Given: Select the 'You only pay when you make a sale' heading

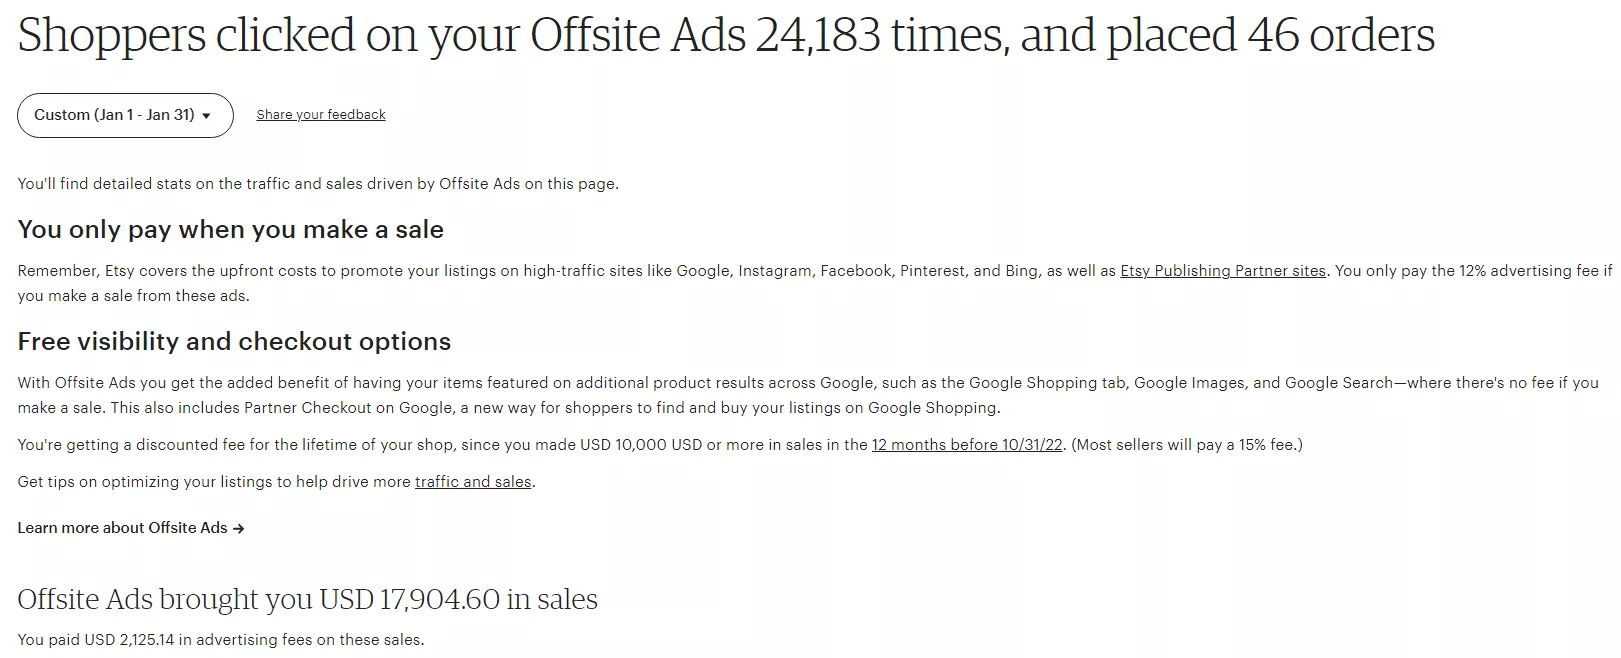Looking at the screenshot, I should click(x=231, y=230).
